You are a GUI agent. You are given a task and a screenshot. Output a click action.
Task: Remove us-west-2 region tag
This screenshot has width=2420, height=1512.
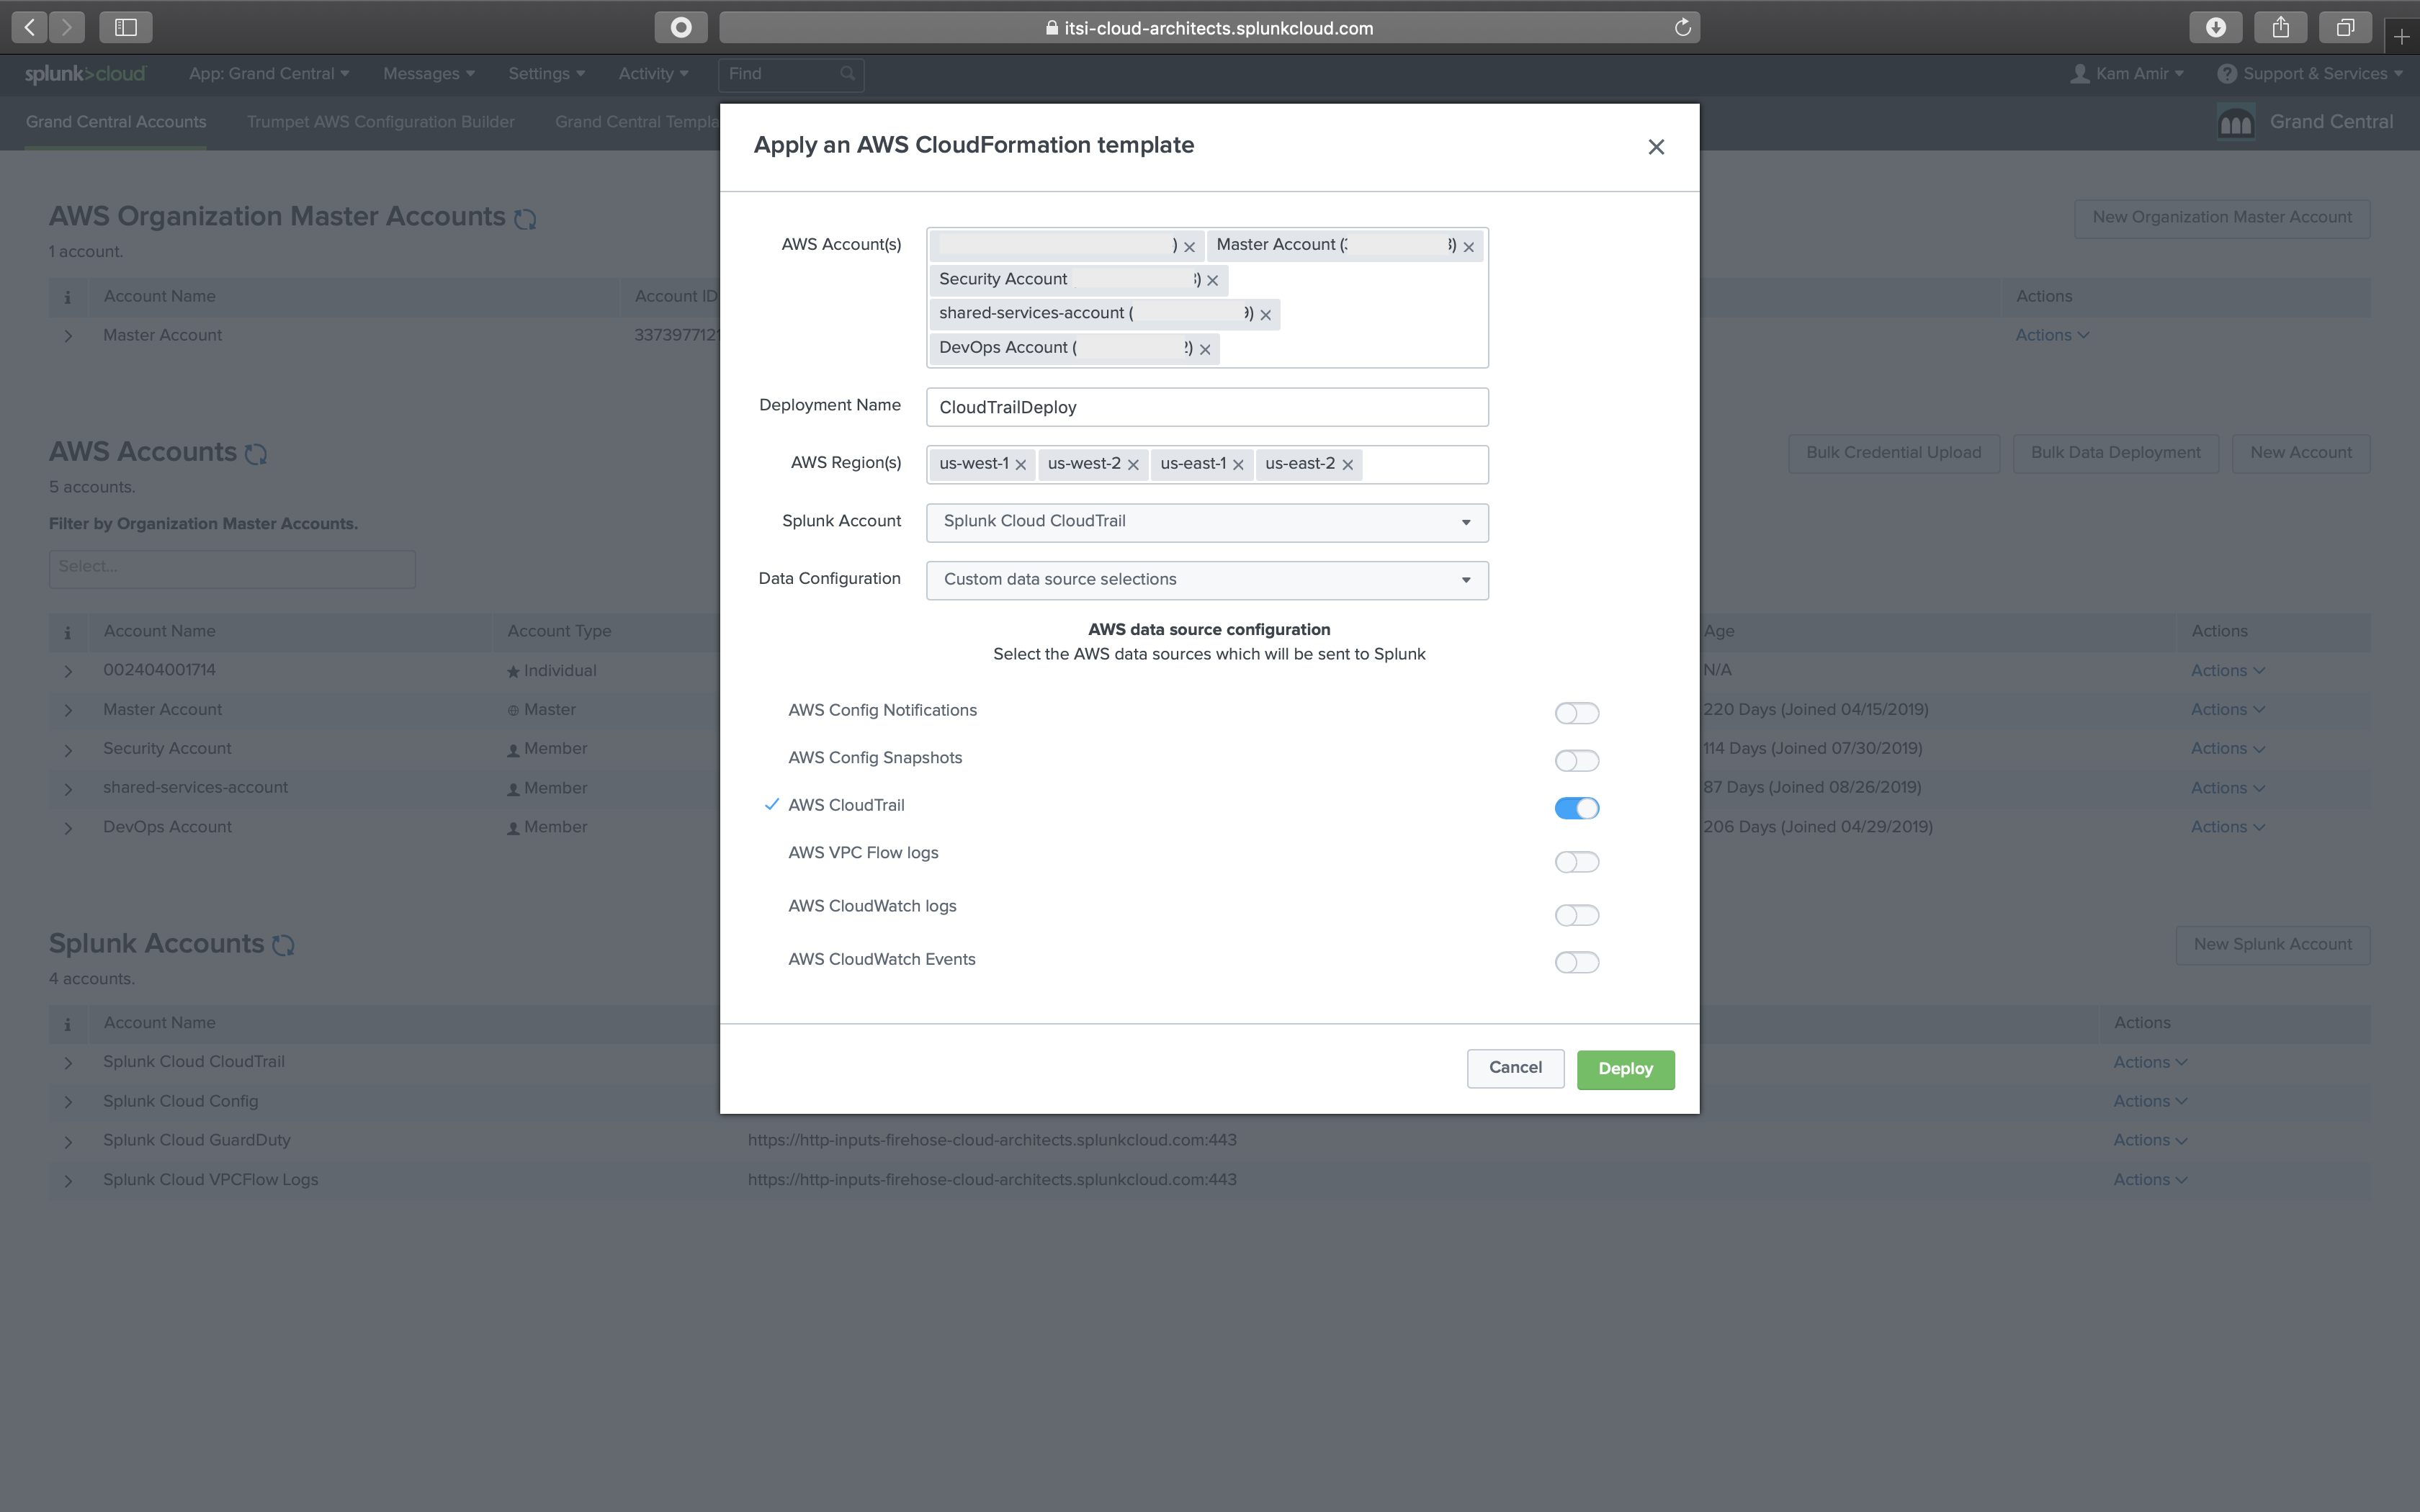[1133, 465]
